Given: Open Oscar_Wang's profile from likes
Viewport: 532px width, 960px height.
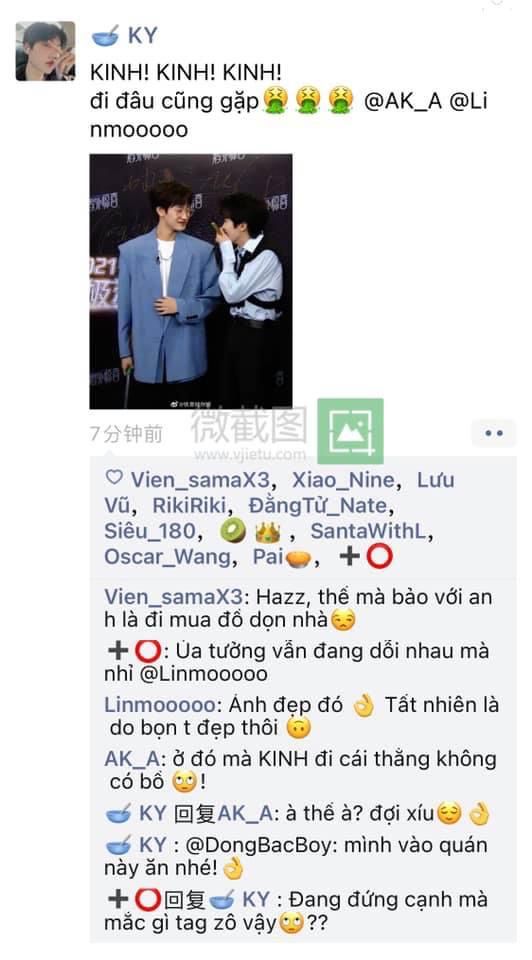Looking at the screenshot, I should pyautogui.click(x=167, y=557).
